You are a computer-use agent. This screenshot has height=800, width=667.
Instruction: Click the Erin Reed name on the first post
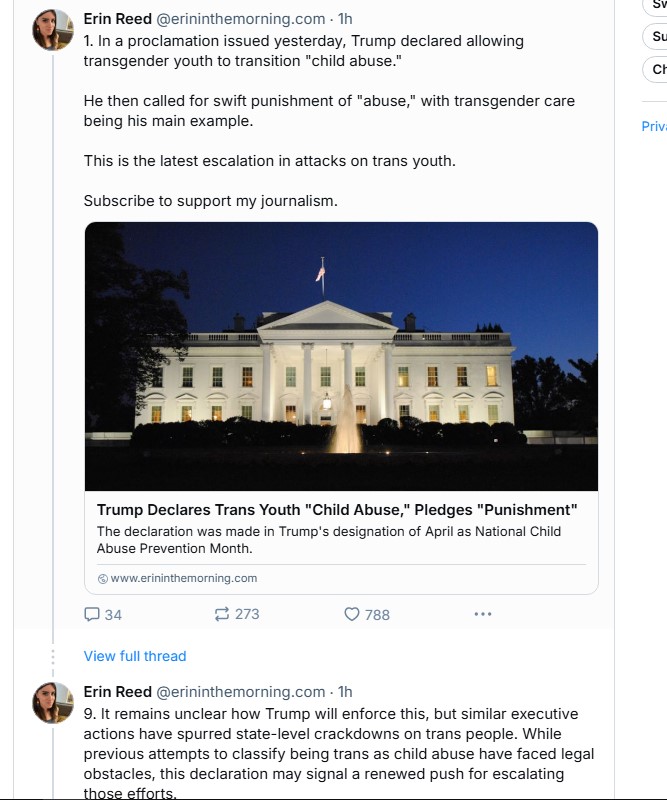coord(118,19)
